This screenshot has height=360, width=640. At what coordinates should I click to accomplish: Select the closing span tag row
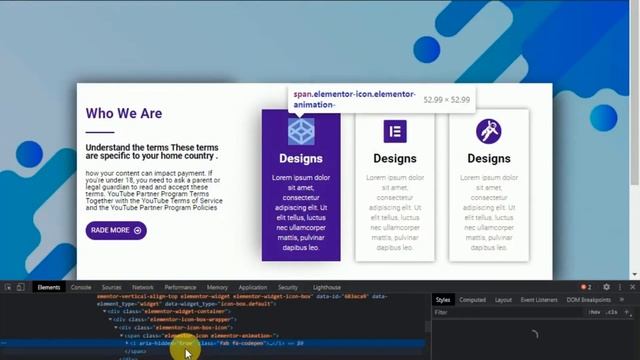click(212, 351)
